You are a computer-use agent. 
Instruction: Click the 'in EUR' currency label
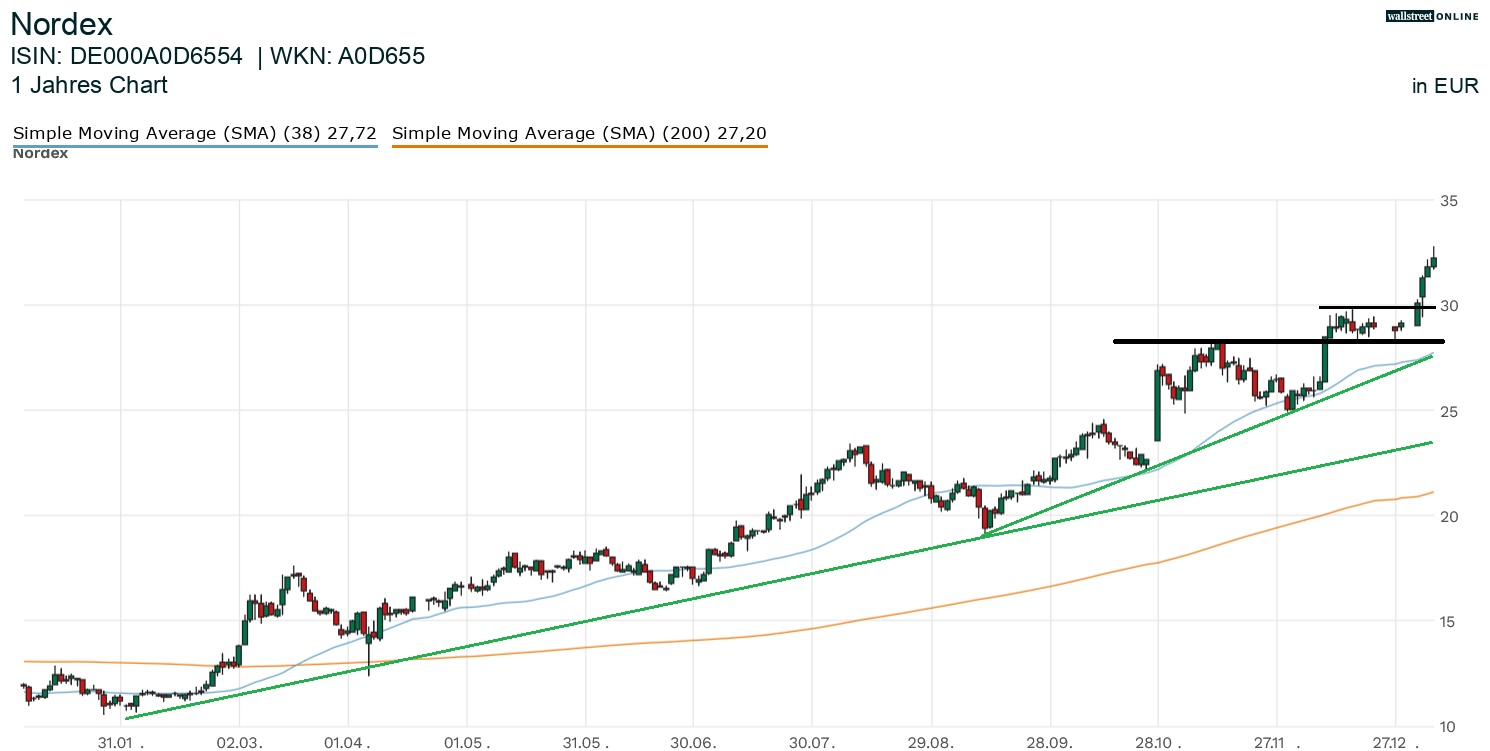pyautogui.click(x=1444, y=86)
